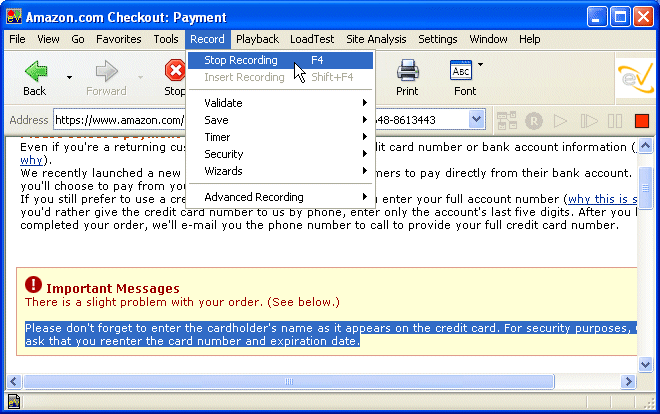
Task: Click the 'Address' label beside the URL field
Action: click(x=29, y=120)
